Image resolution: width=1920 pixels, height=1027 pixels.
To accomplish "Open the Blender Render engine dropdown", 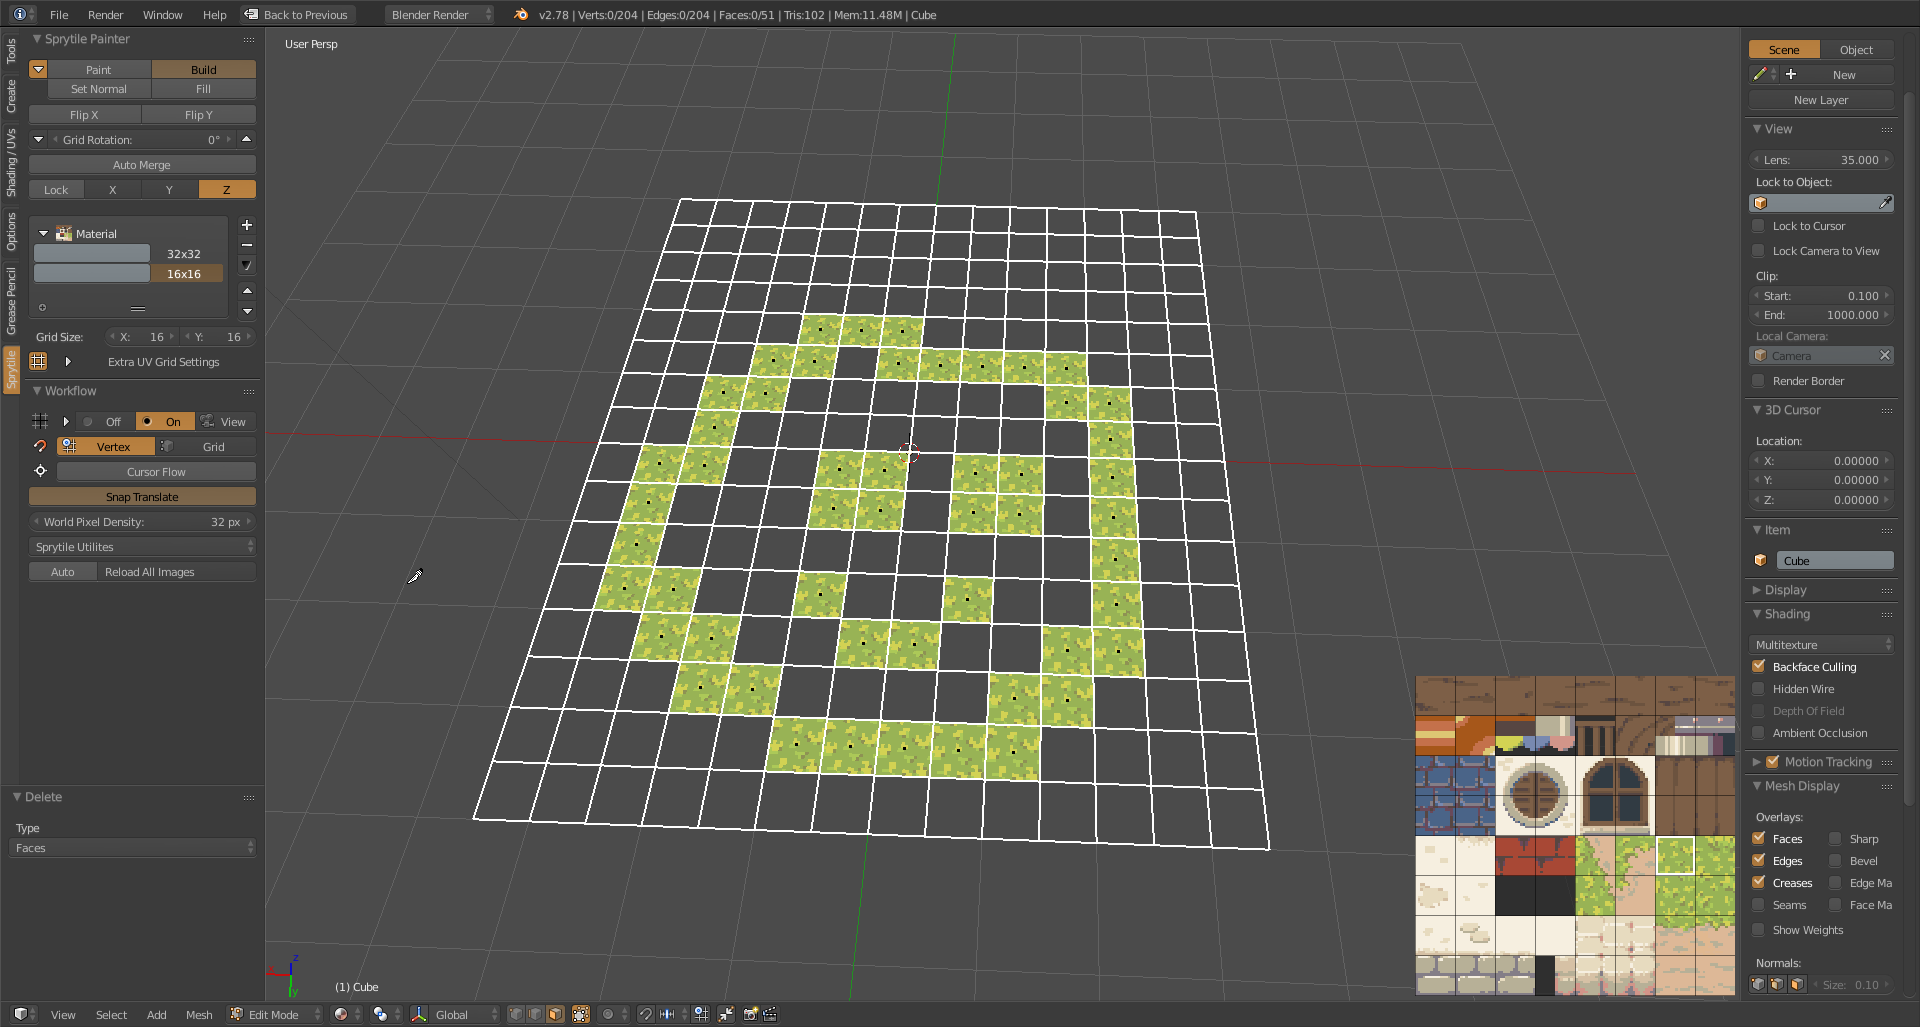I will click(440, 14).
